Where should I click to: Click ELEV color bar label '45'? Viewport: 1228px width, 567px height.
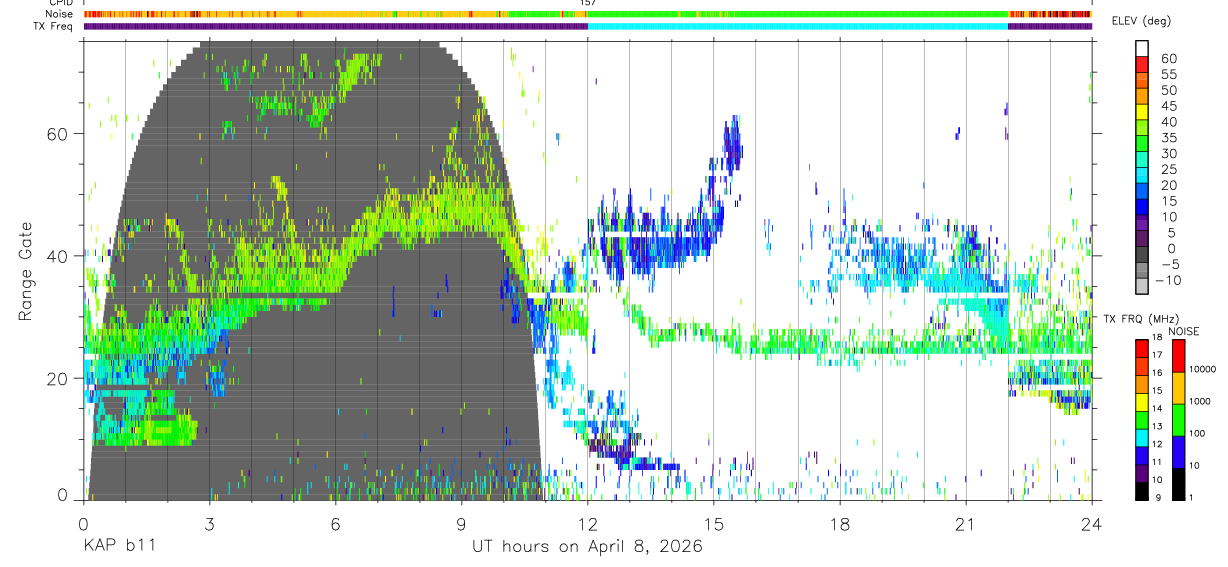[x=1168, y=106]
